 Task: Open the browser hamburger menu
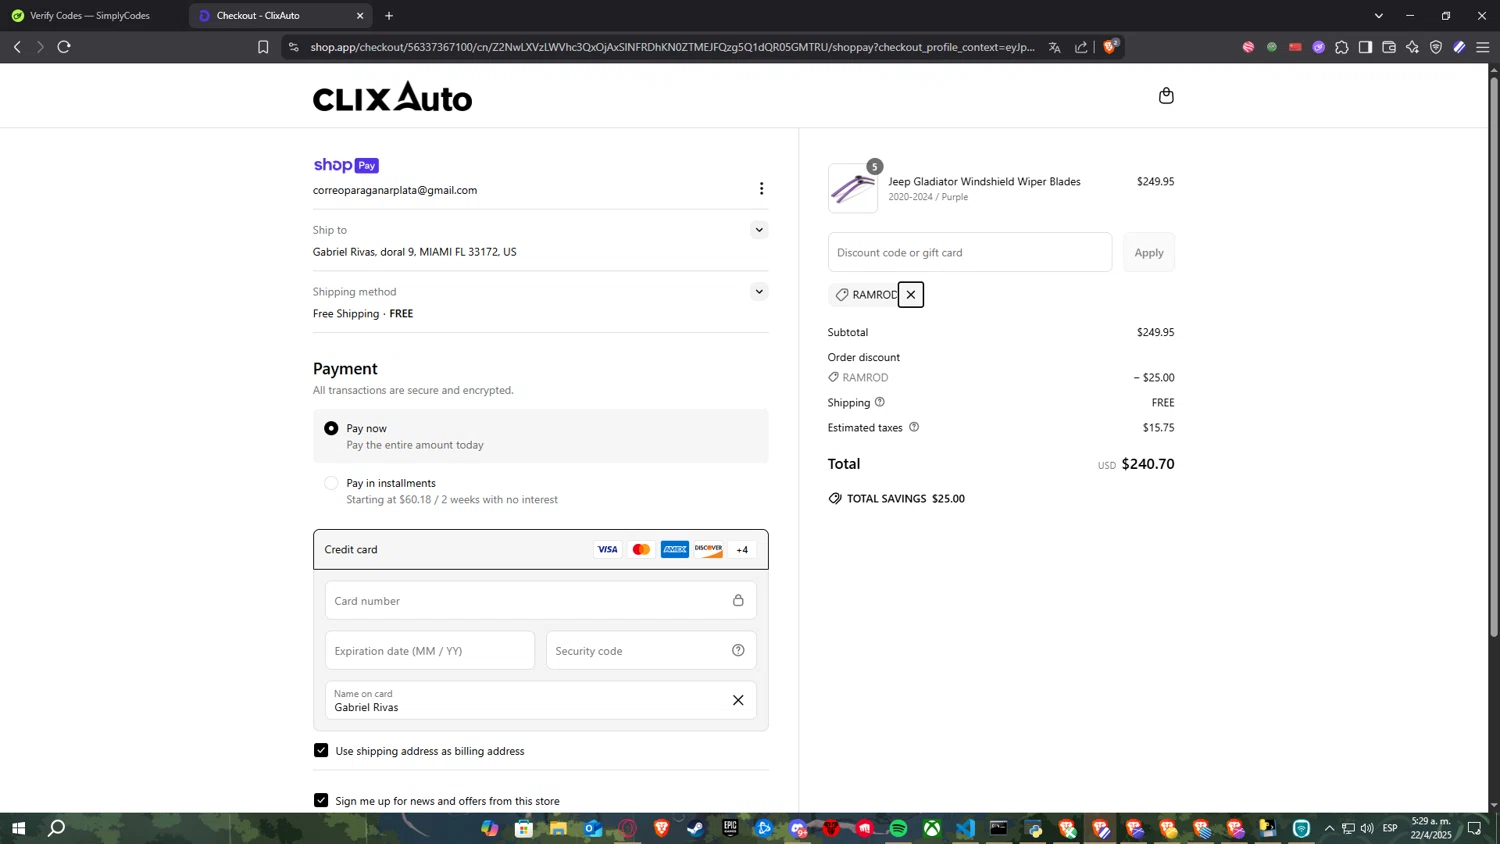1483,47
